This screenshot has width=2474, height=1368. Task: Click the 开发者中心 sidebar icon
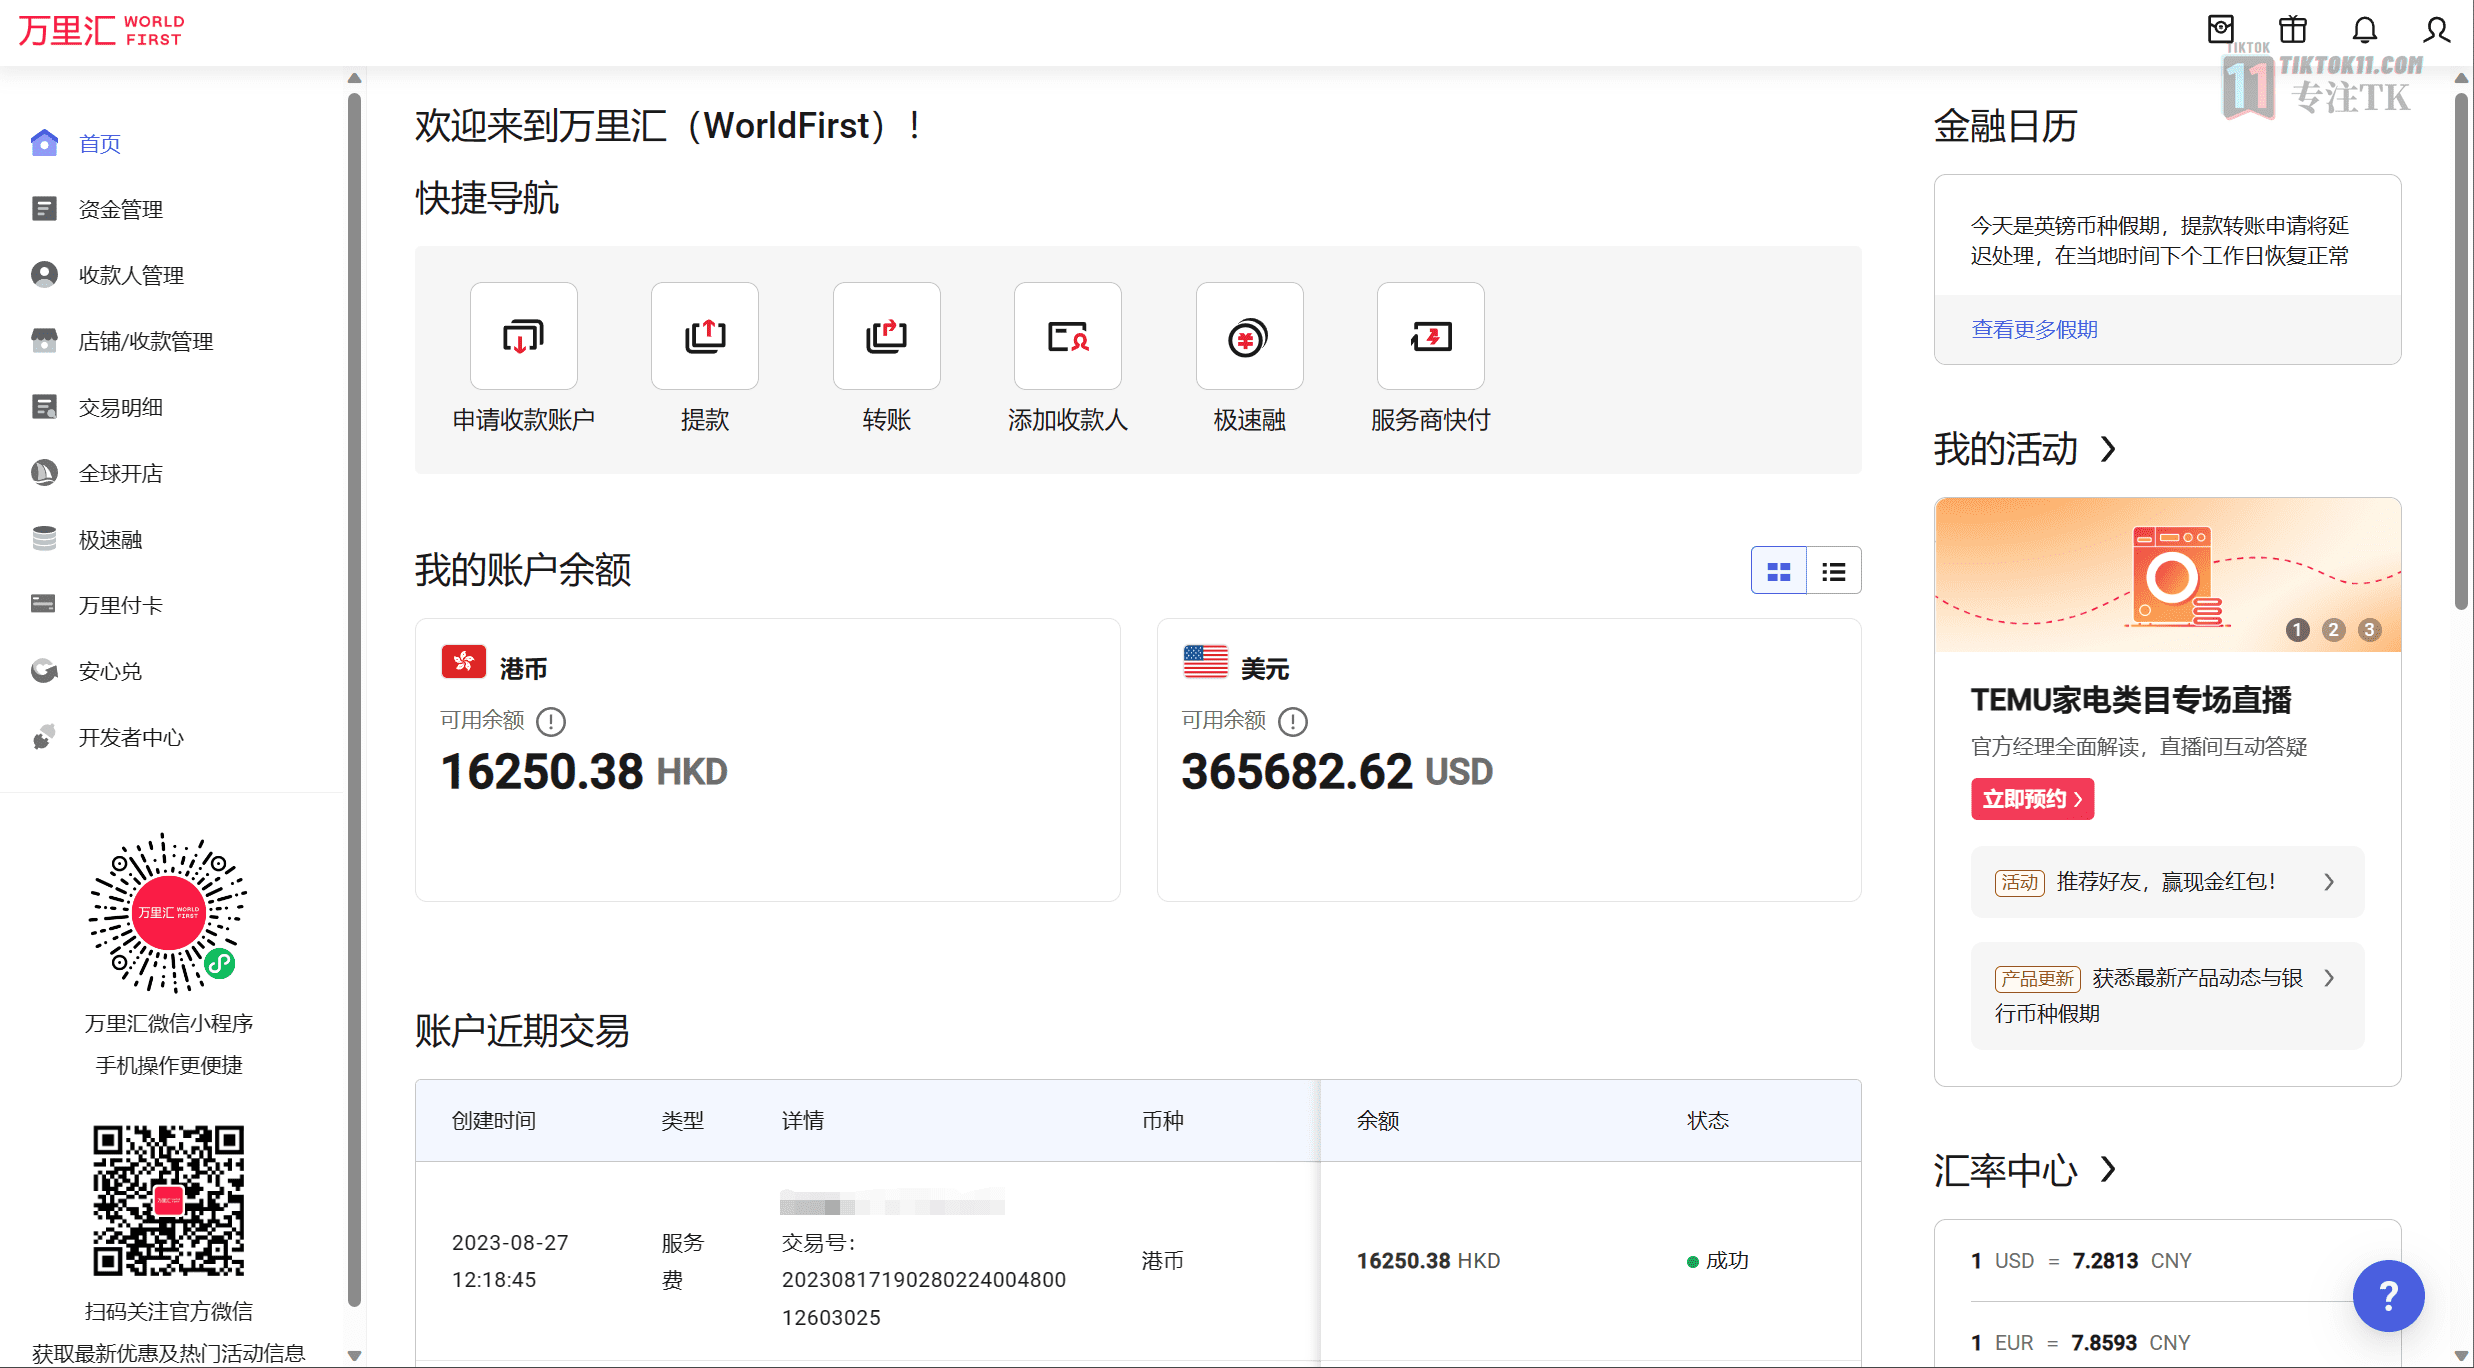44,737
